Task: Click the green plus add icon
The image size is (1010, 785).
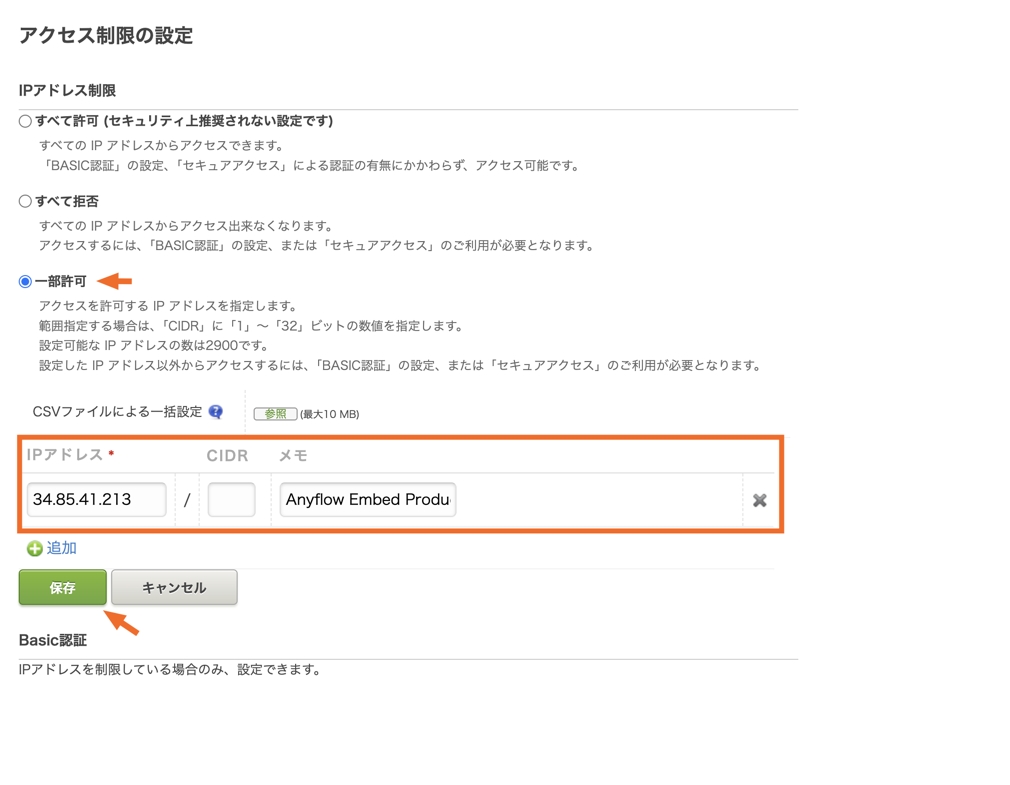Action: [34, 549]
